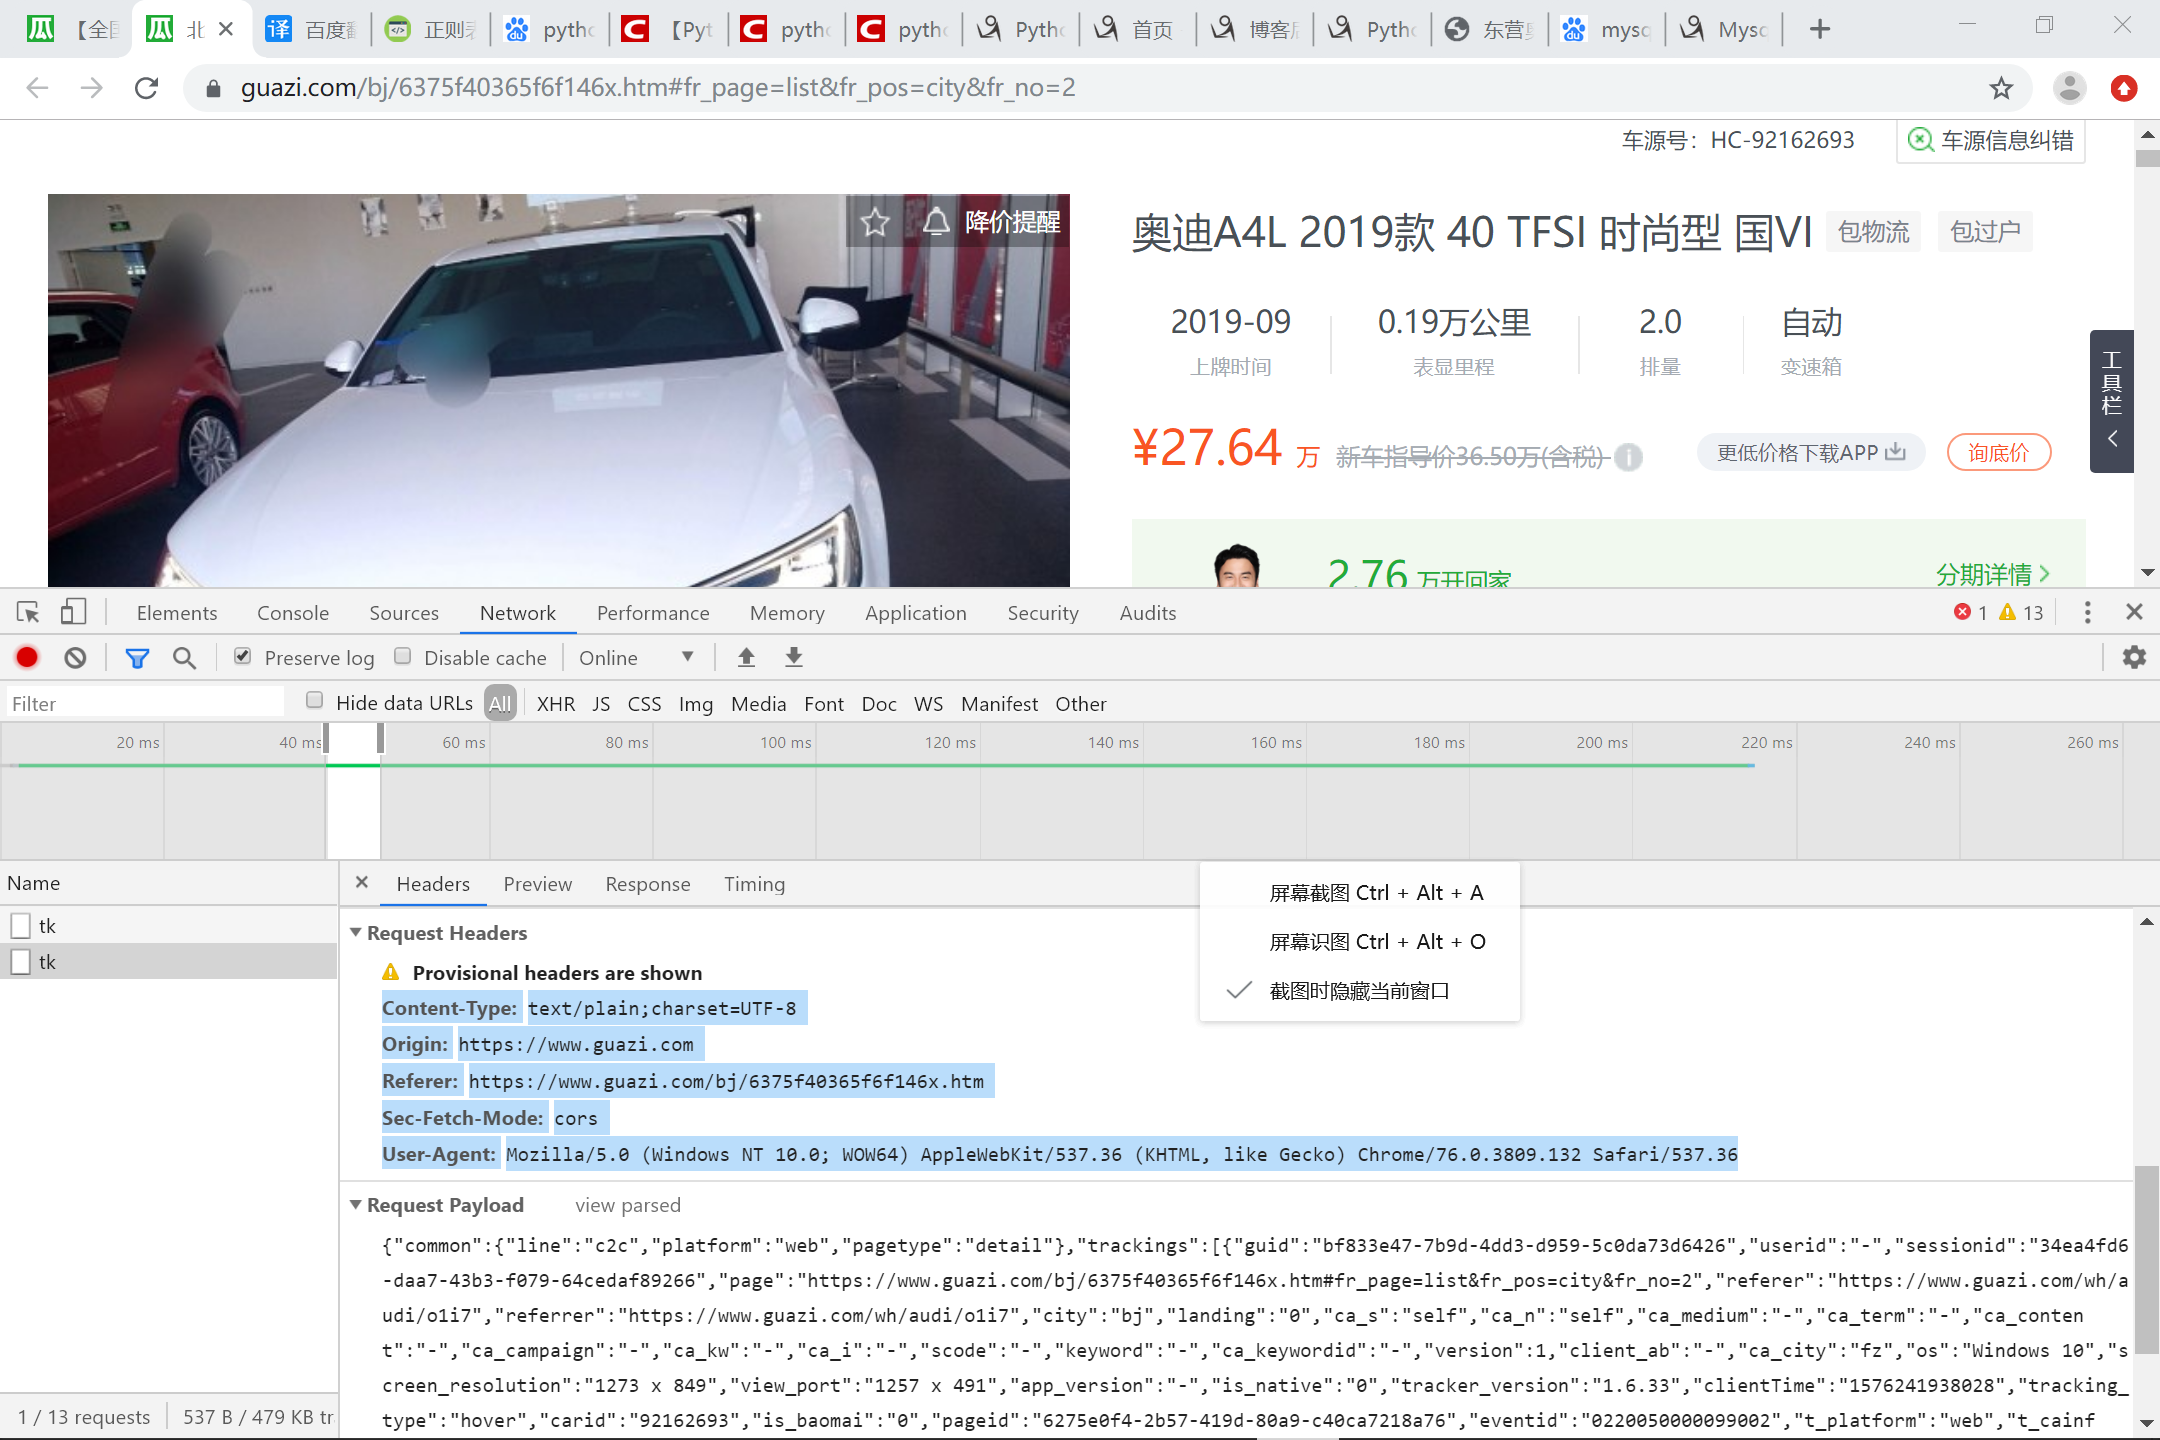The image size is (2160, 1440).
Task: Toggle the network filter funnel icon
Action: point(137,657)
